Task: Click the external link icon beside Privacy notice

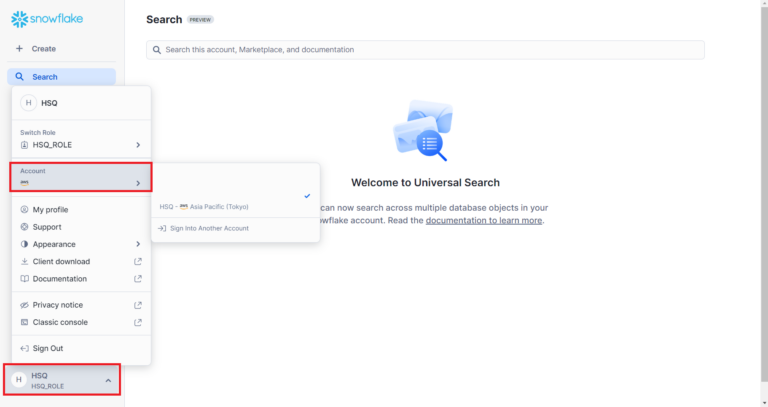Action: (x=138, y=305)
